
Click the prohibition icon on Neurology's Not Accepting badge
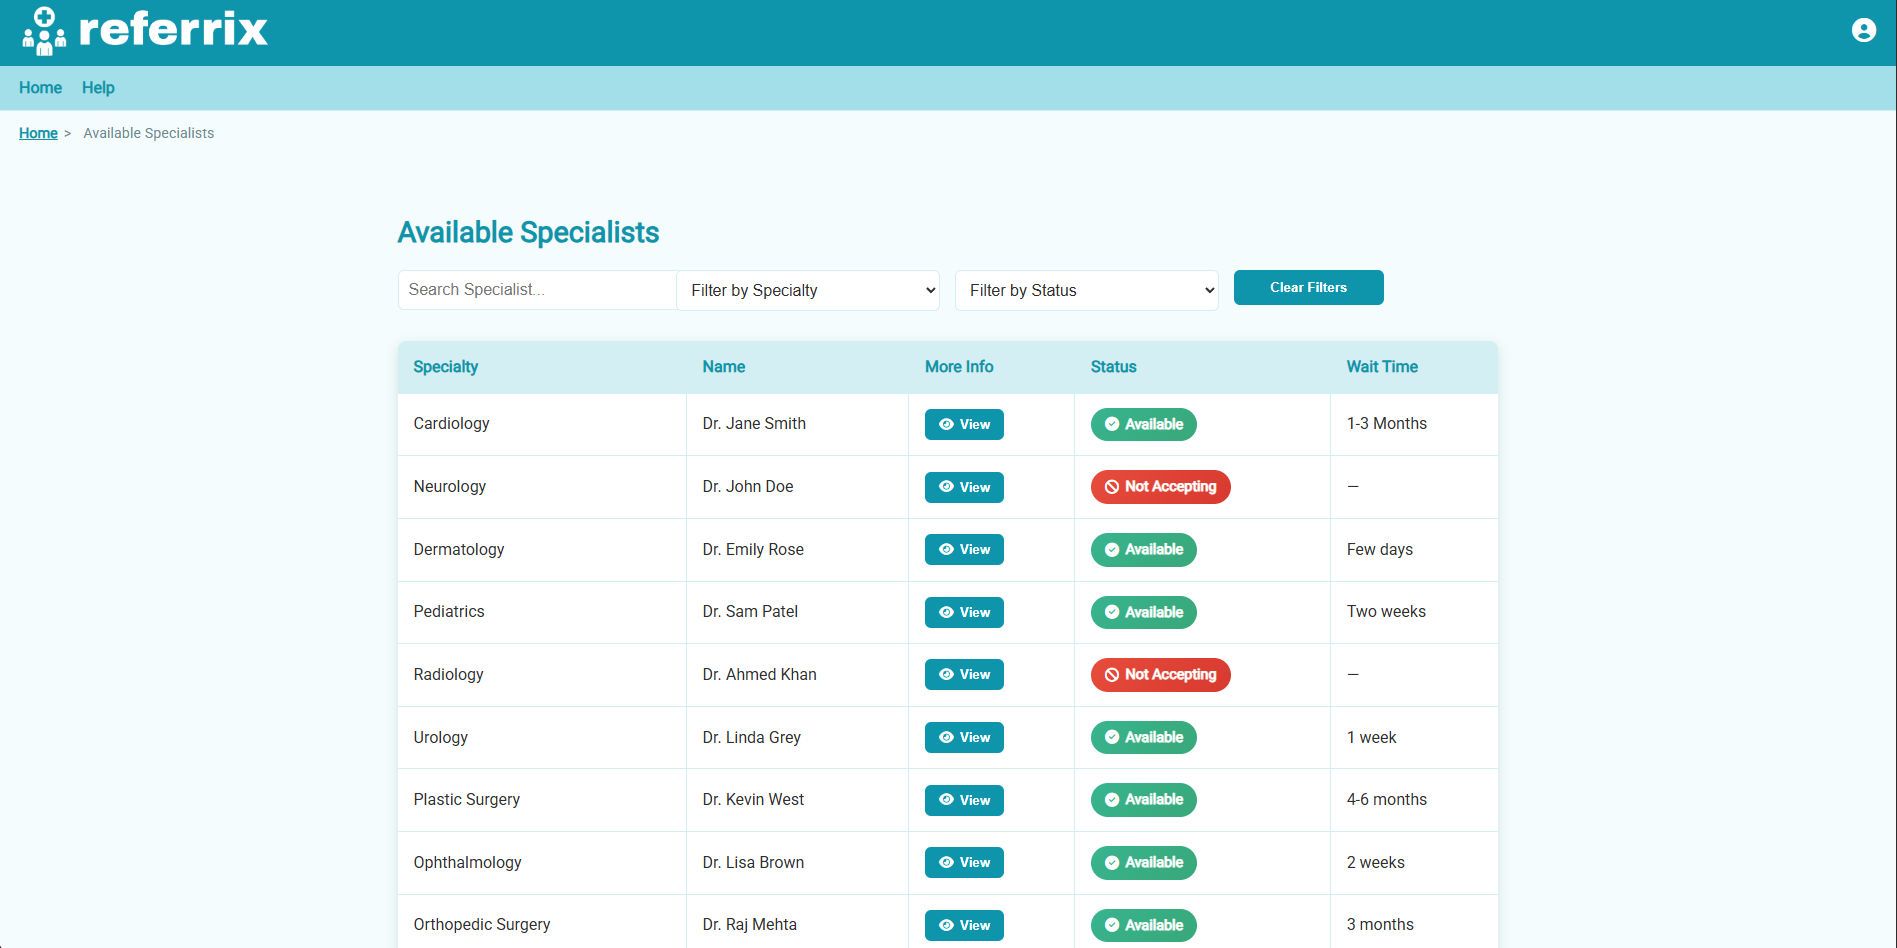point(1112,487)
